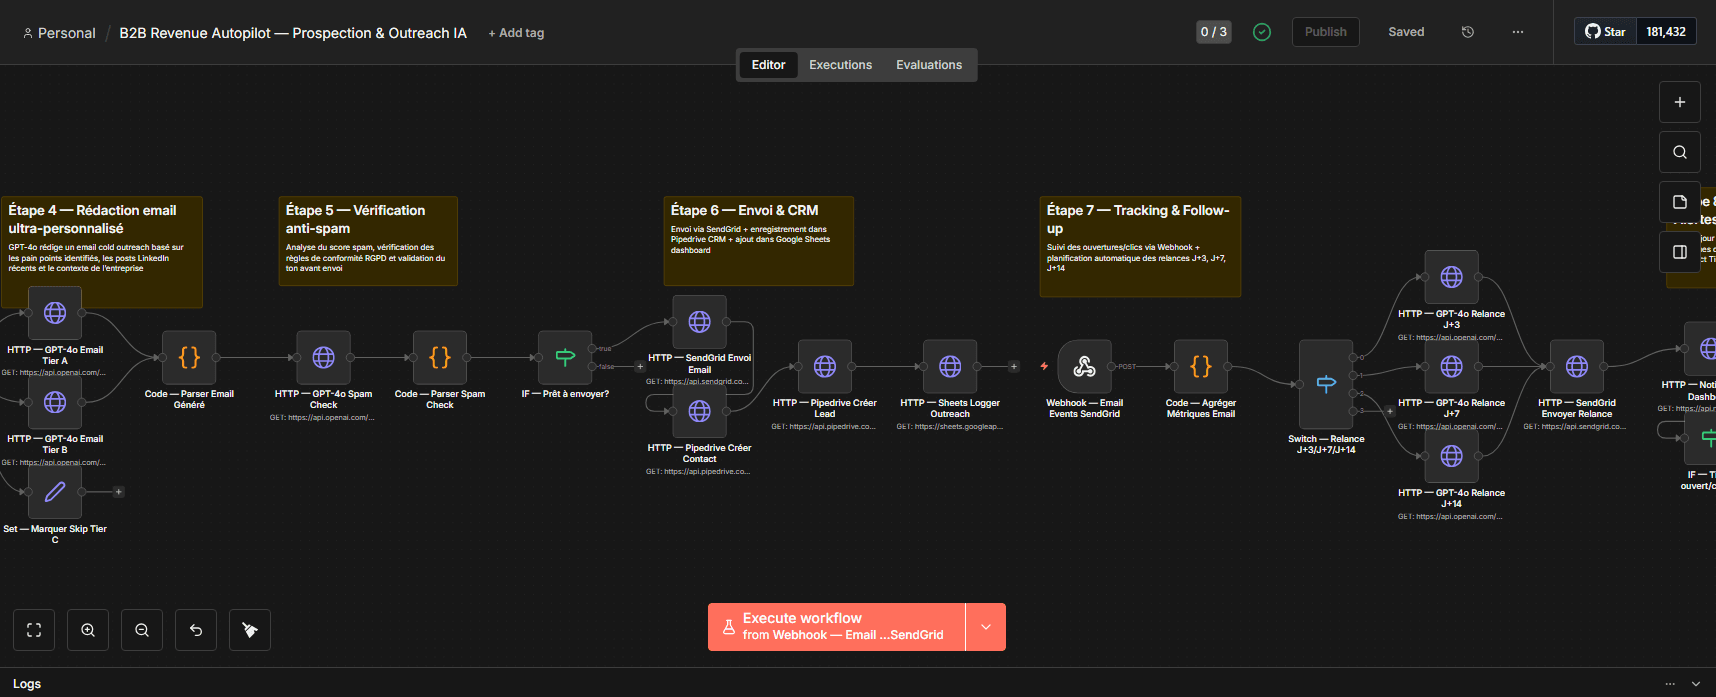Screen dimensions: 1716x697
Task: Expand the Logs panel chevron
Action: coord(1696,684)
